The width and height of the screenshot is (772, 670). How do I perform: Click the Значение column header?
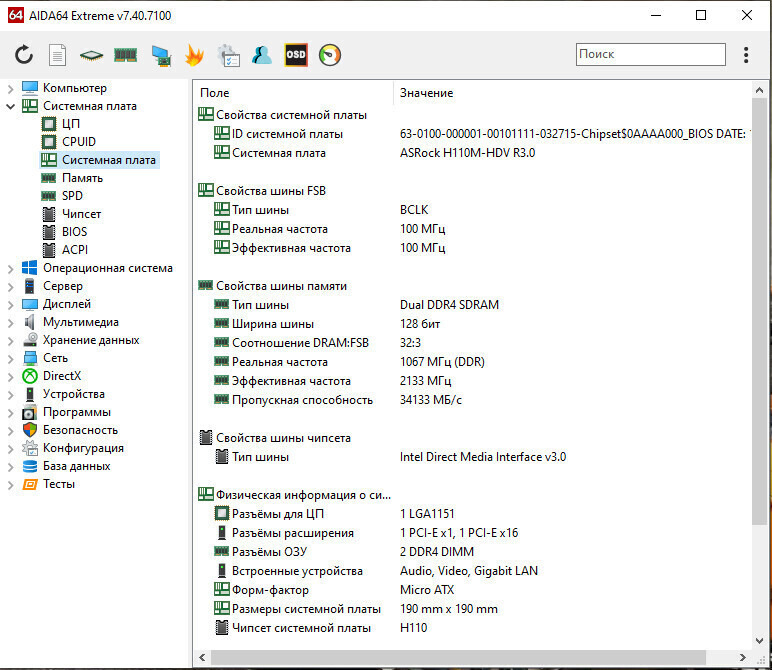point(426,93)
